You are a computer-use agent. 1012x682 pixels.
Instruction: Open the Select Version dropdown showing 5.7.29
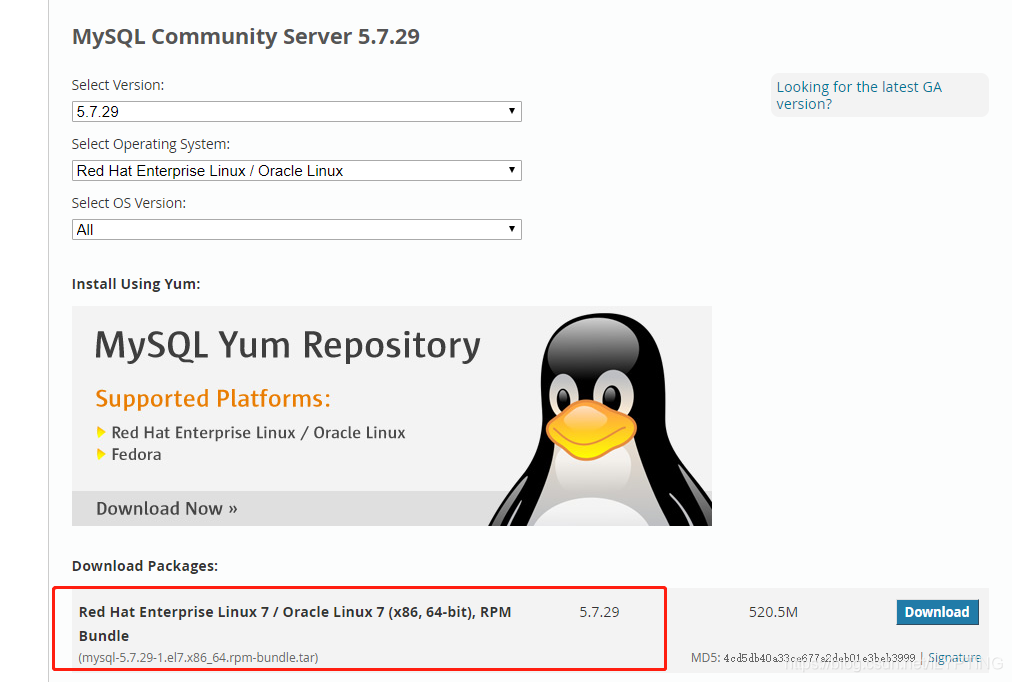point(296,112)
